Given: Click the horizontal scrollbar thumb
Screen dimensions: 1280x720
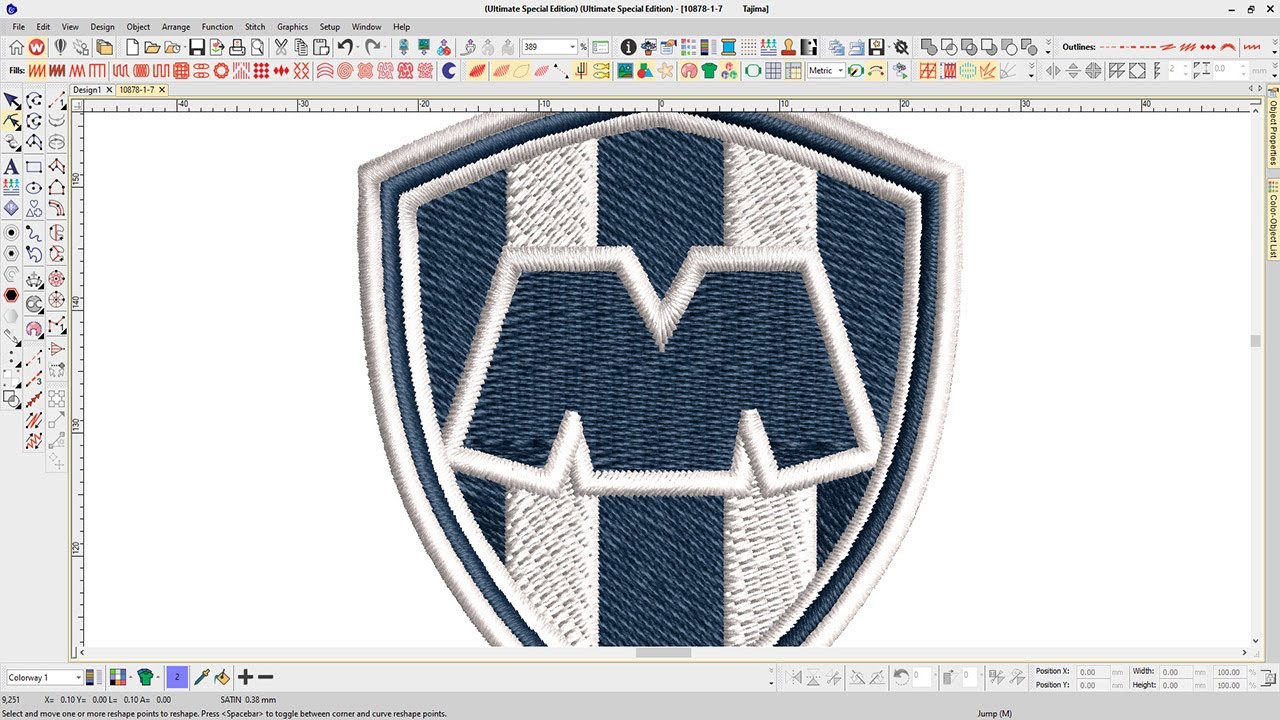Looking at the screenshot, I should (663, 653).
